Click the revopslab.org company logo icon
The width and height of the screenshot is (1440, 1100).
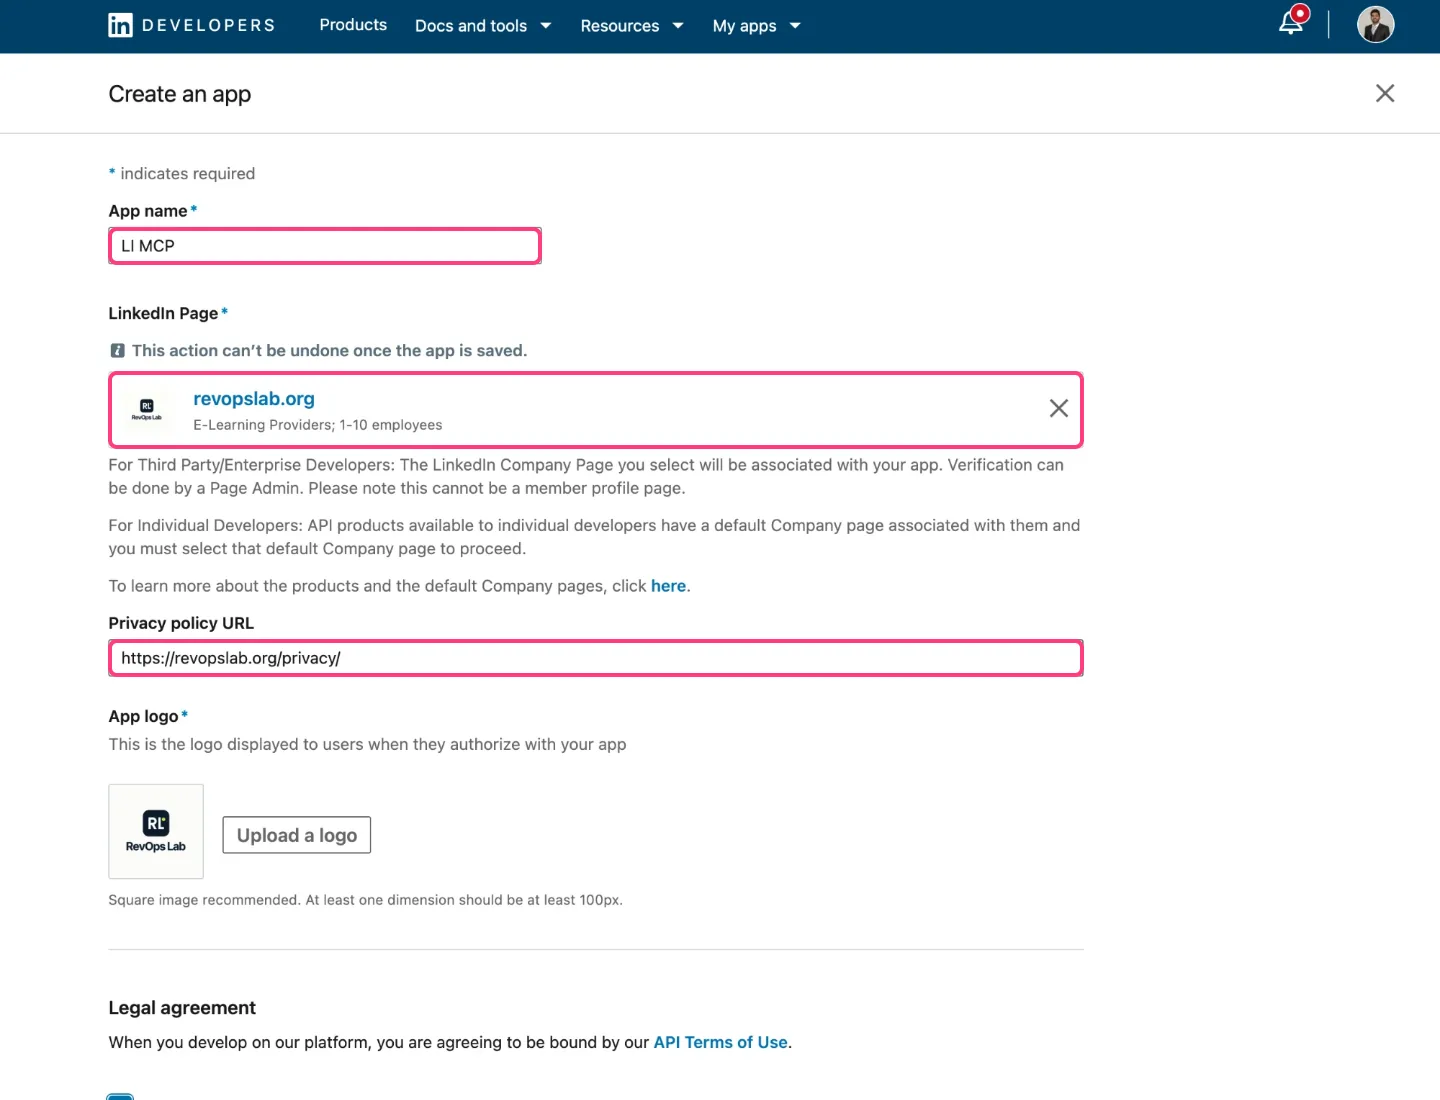pos(147,409)
